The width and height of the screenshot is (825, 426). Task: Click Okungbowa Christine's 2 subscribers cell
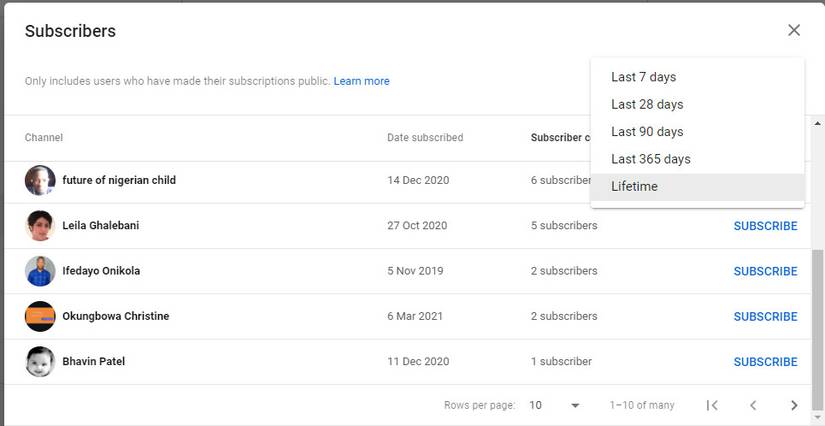(564, 316)
